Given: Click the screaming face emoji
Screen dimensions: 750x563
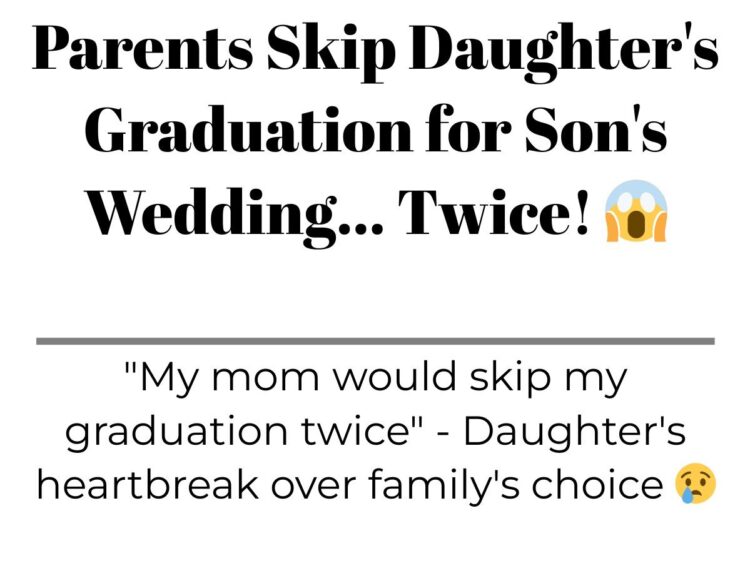Looking at the screenshot, I should 636,211.
